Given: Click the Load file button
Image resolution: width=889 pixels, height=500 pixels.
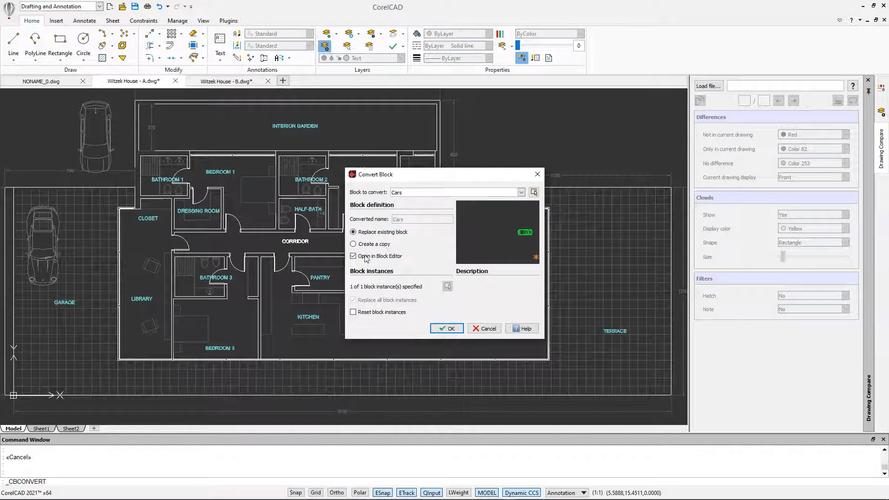Looking at the screenshot, I should click(708, 86).
